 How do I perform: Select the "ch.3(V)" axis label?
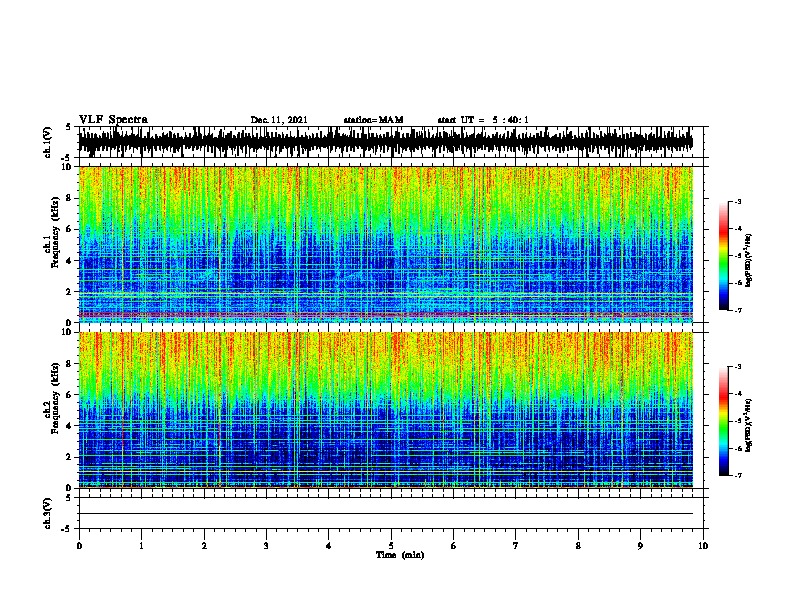click(48, 513)
